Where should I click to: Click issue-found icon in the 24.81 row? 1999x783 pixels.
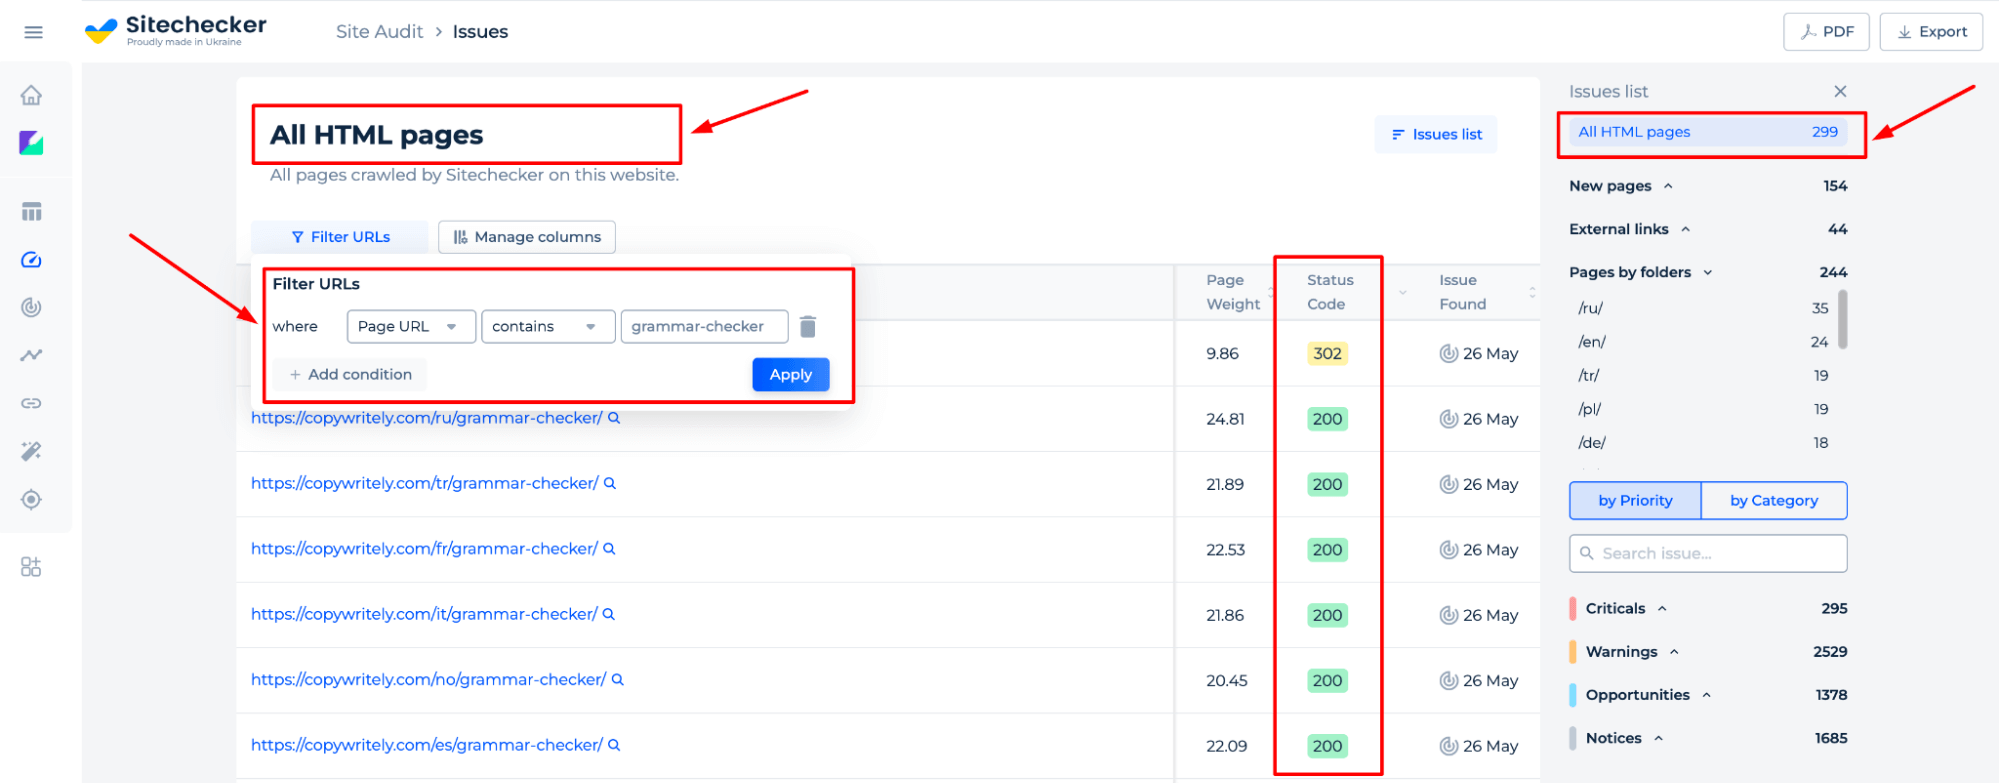pos(1448,419)
